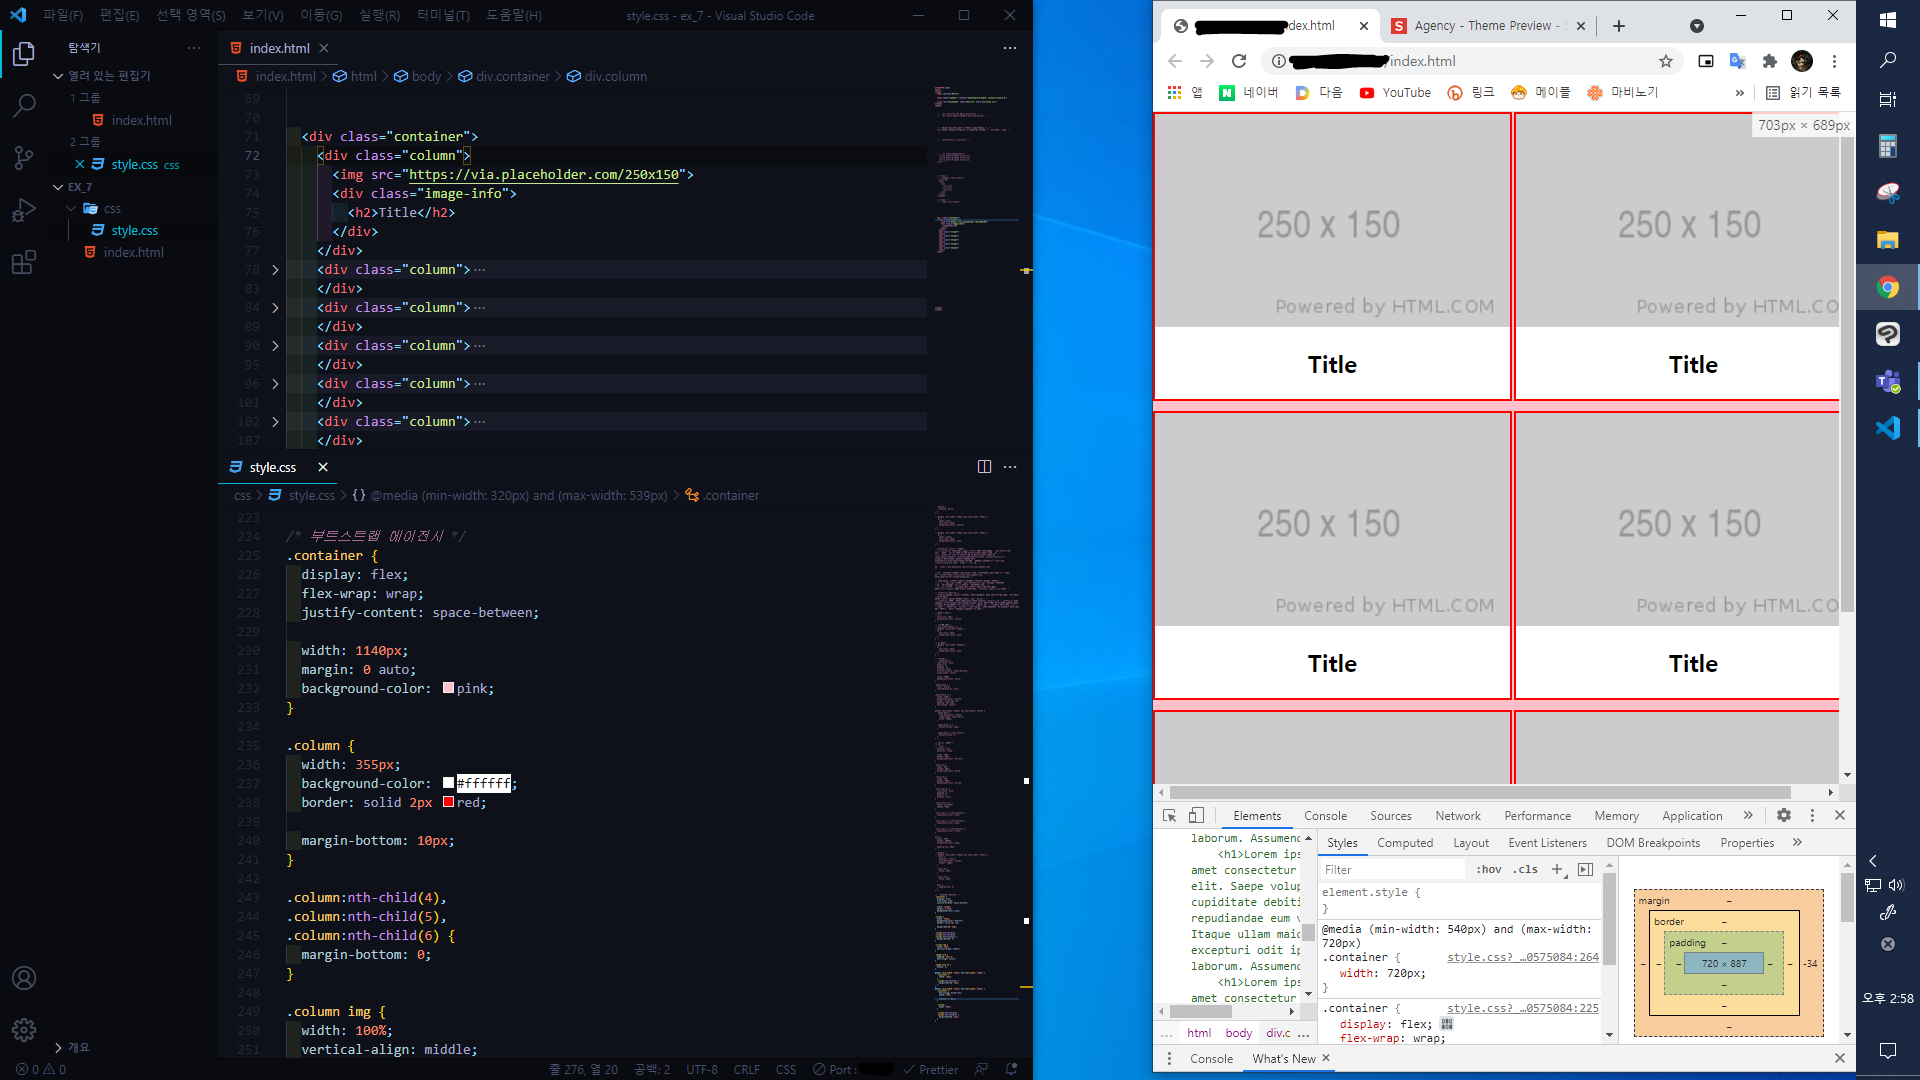The width and height of the screenshot is (1920, 1080).
Task: Open the Search view in activity bar
Action: 24,105
